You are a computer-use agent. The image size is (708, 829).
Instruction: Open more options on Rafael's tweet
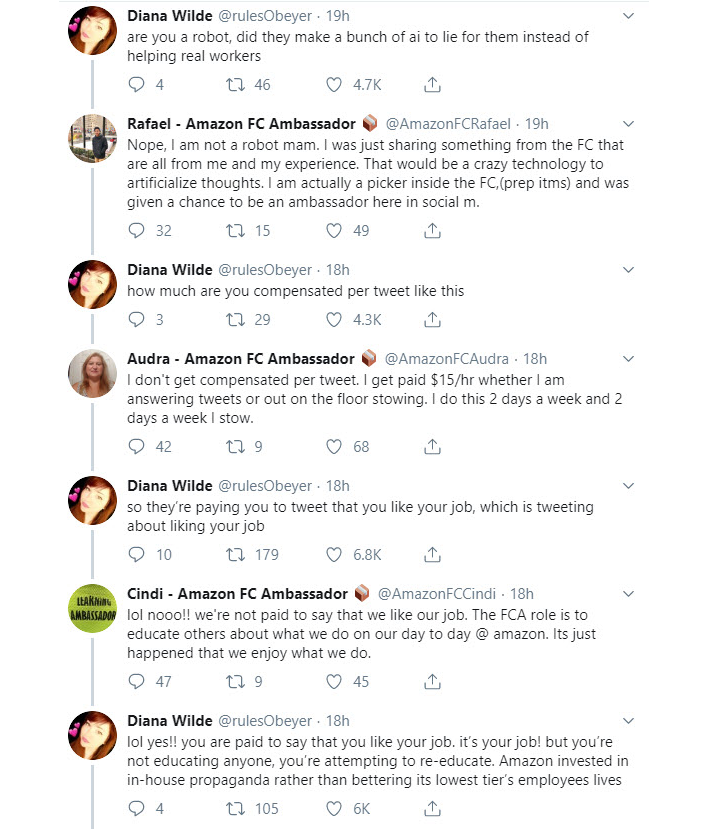coord(628,124)
